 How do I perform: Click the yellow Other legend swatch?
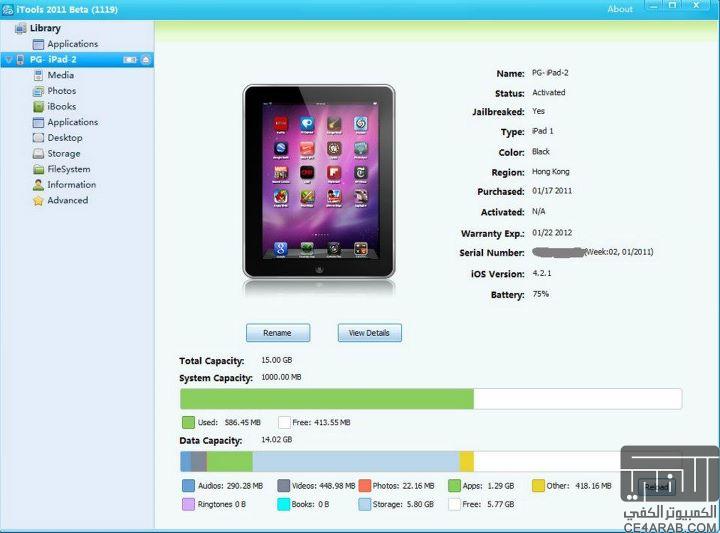coord(538,486)
